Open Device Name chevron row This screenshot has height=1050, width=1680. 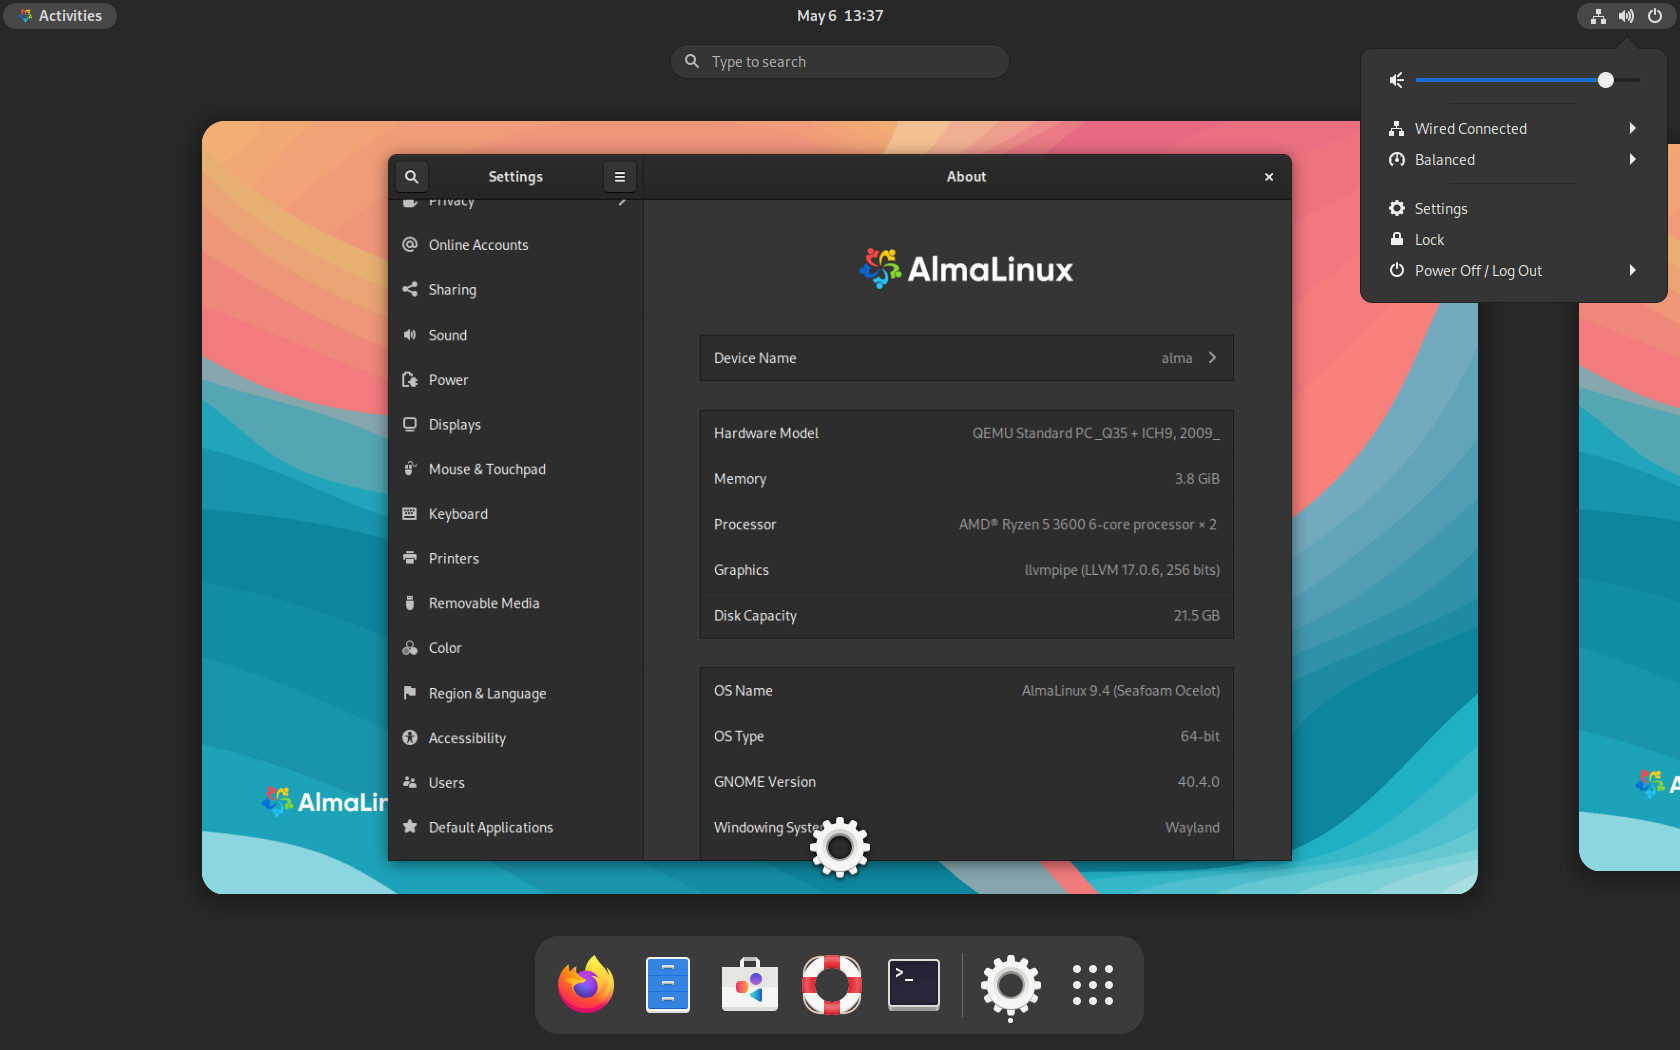(967, 358)
